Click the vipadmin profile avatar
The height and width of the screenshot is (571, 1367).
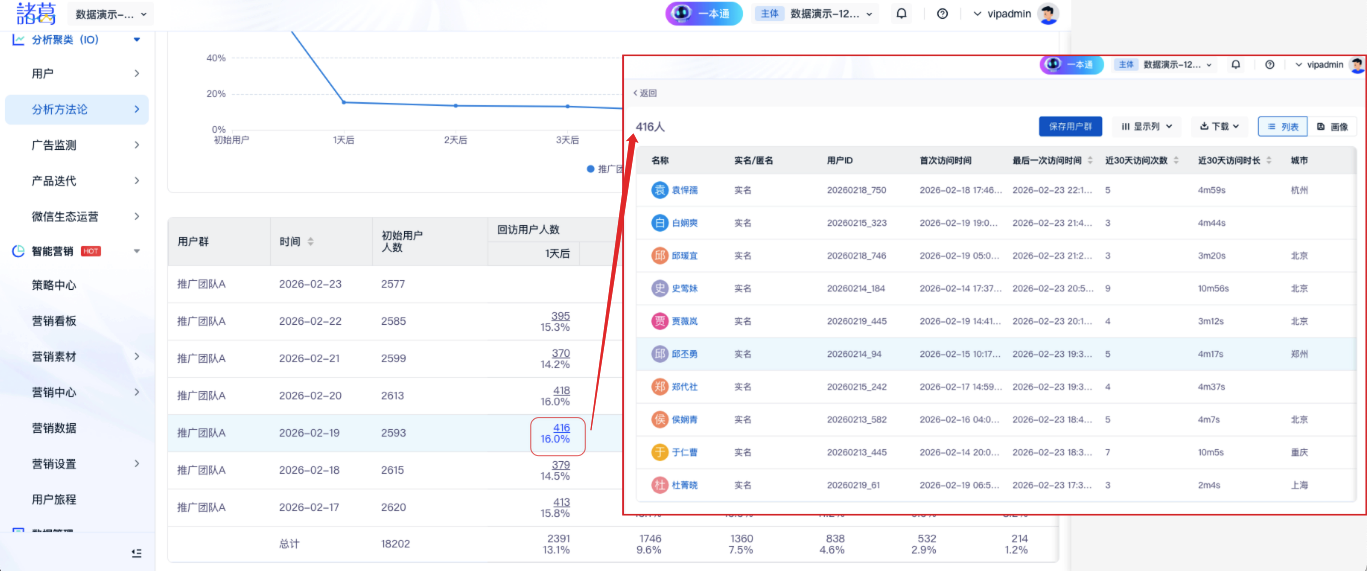click(1048, 14)
